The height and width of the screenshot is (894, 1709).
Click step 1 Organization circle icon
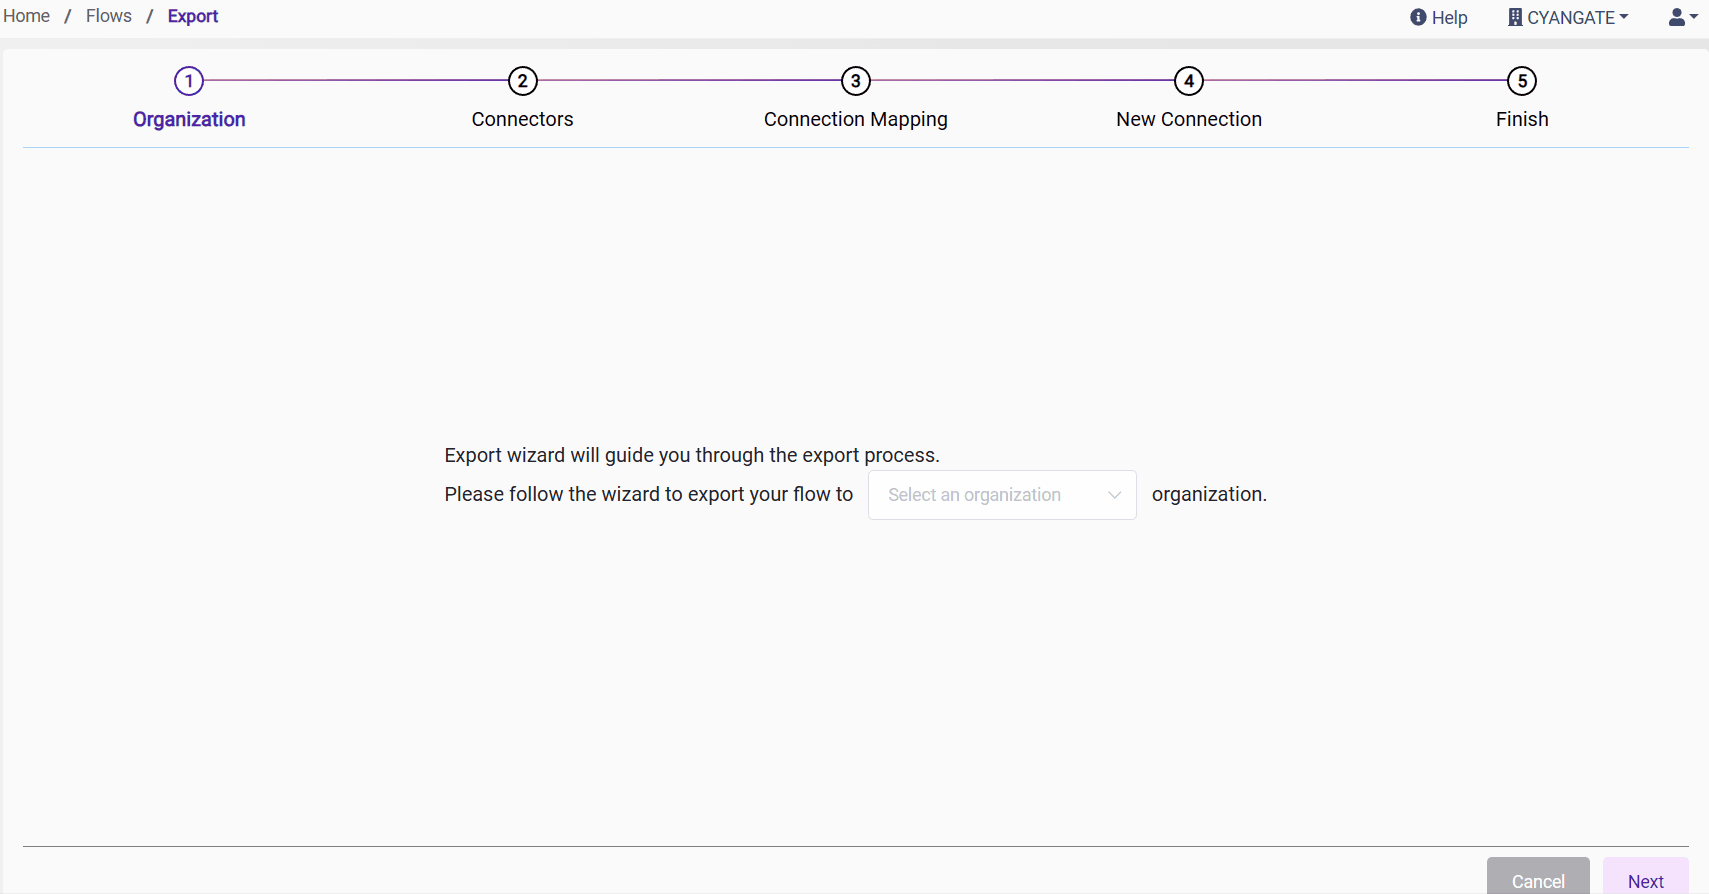[189, 81]
